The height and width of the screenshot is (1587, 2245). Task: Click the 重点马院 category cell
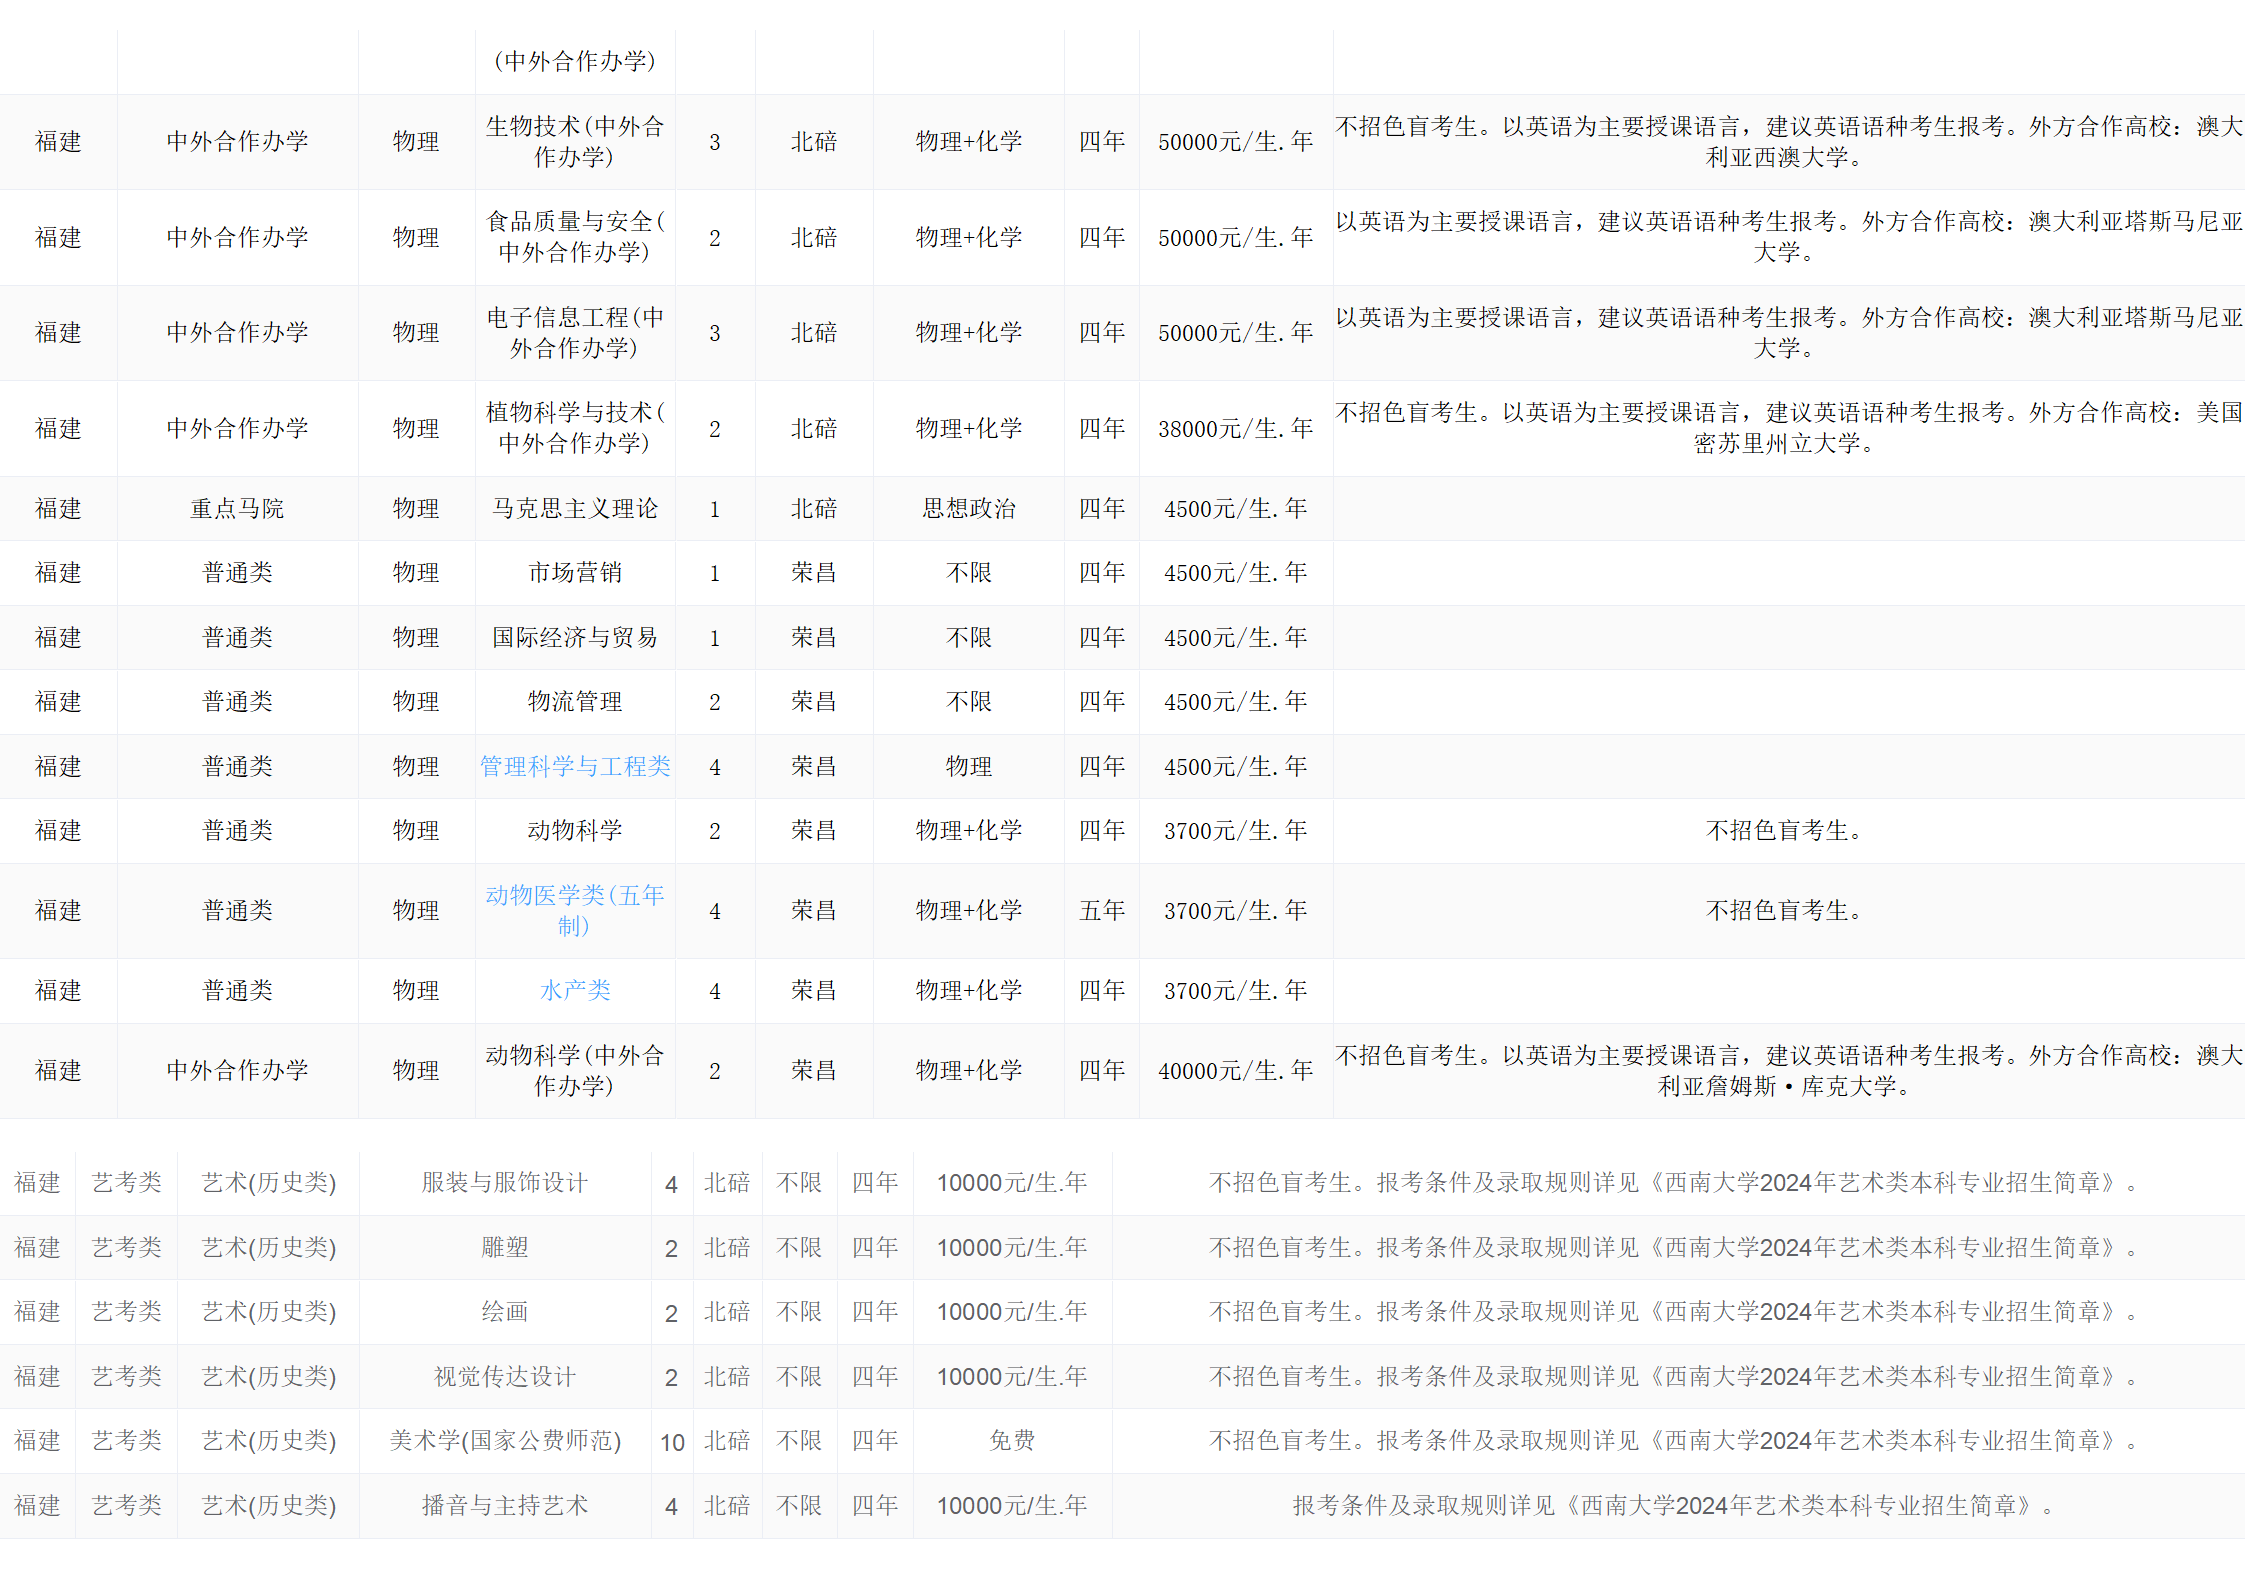[x=237, y=509]
